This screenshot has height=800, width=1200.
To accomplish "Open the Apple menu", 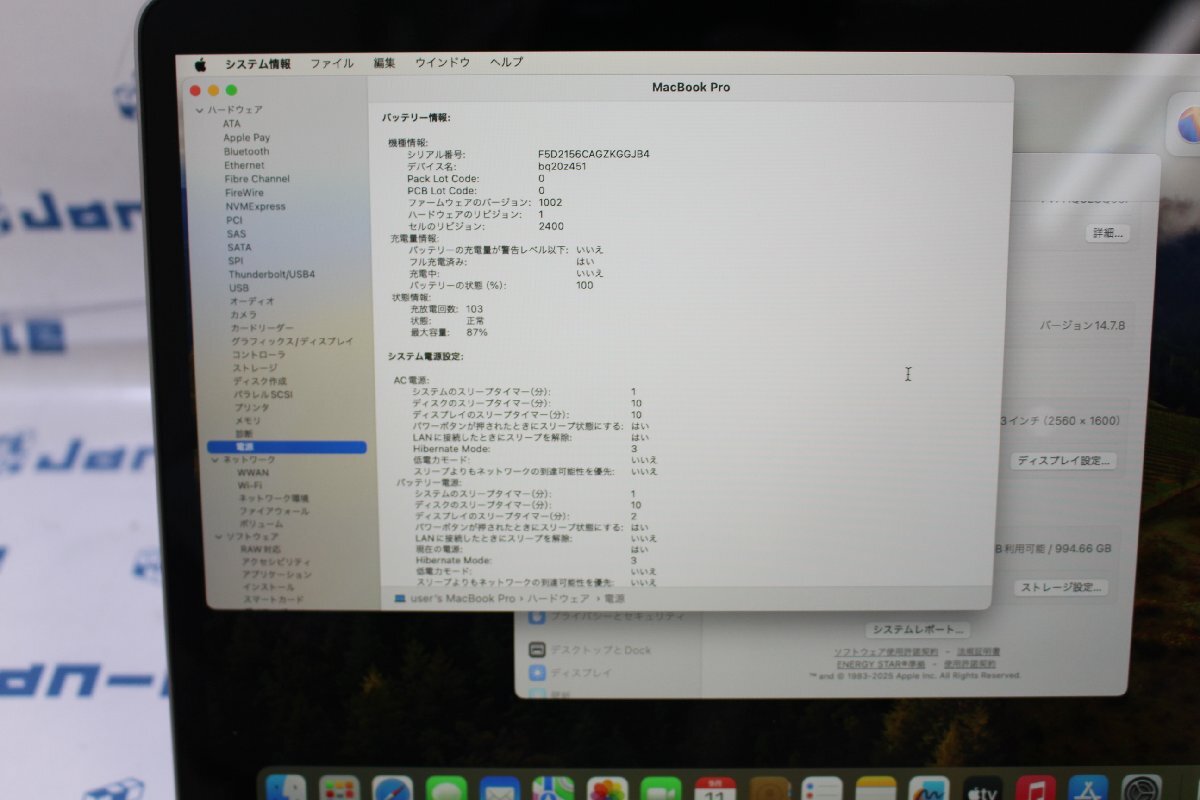I will [200, 65].
